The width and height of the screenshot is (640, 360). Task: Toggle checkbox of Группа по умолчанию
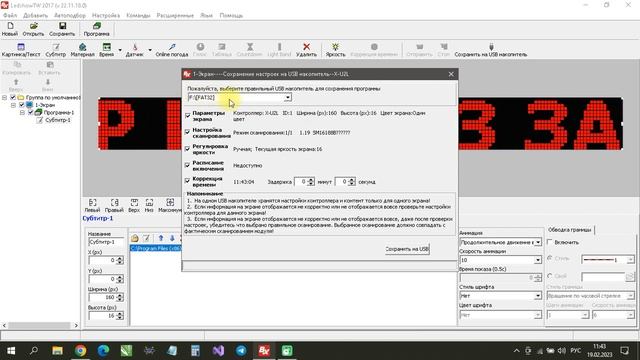pyautogui.click(x=13, y=98)
